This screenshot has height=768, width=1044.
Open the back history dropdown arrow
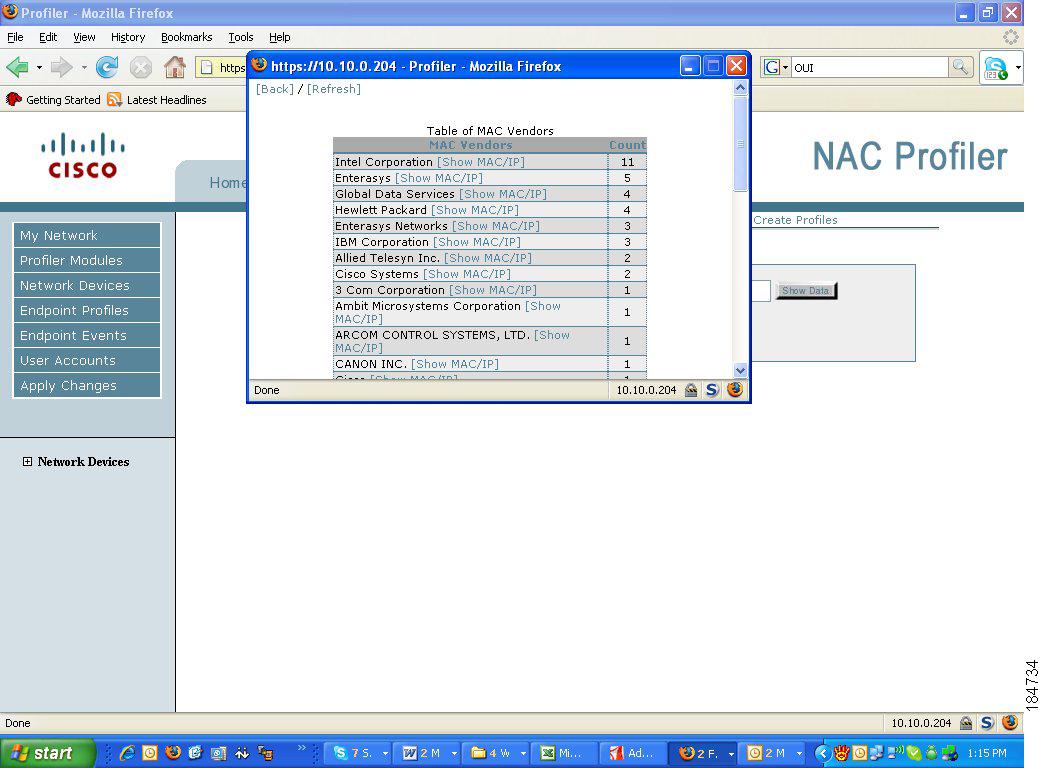click(x=39, y=67)
